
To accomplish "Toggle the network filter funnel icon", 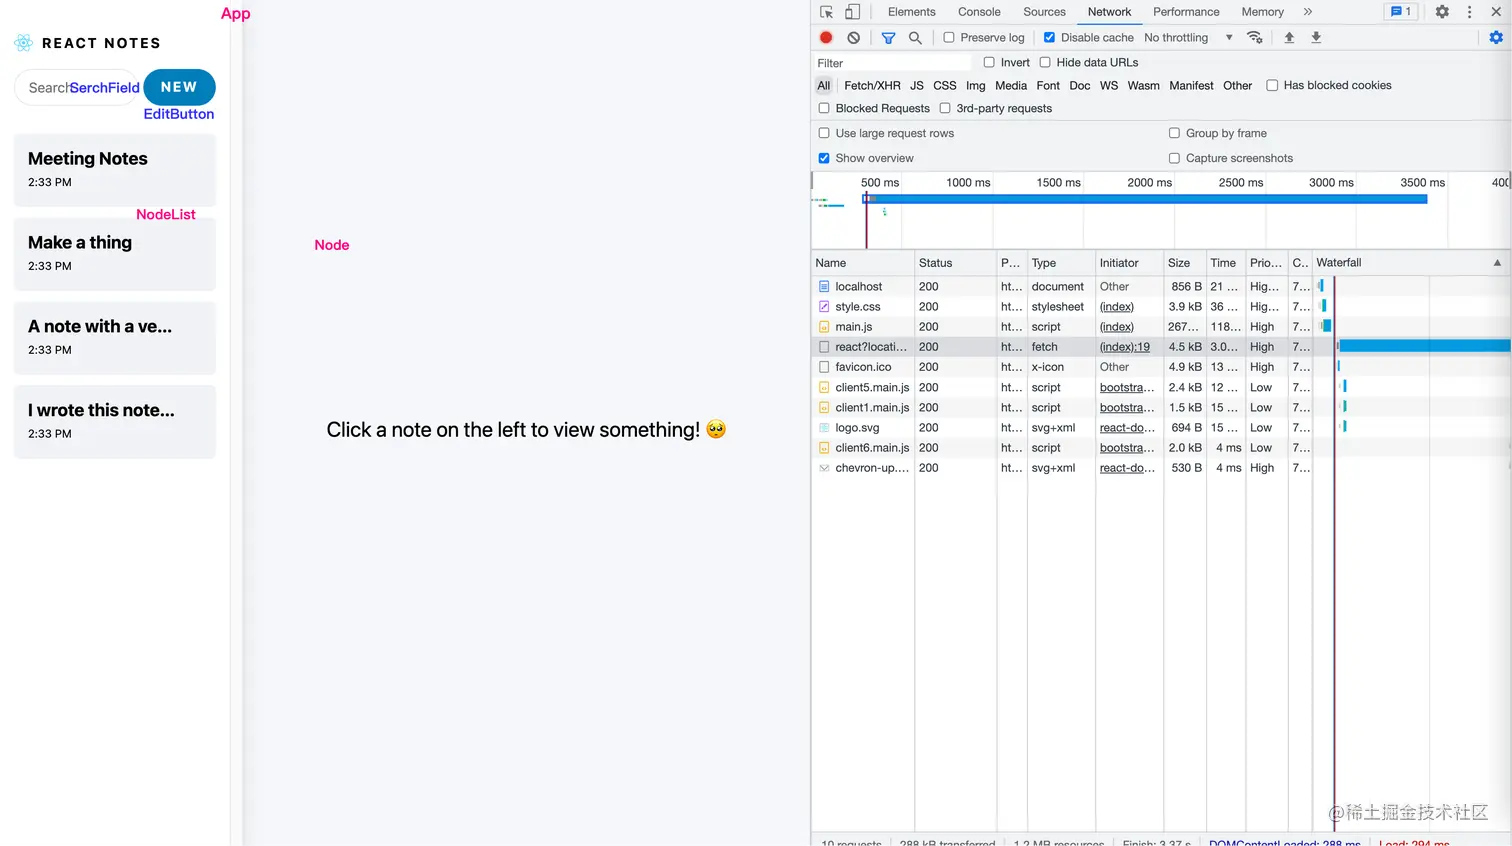I will pyautogui.click(x=888, y=37).
